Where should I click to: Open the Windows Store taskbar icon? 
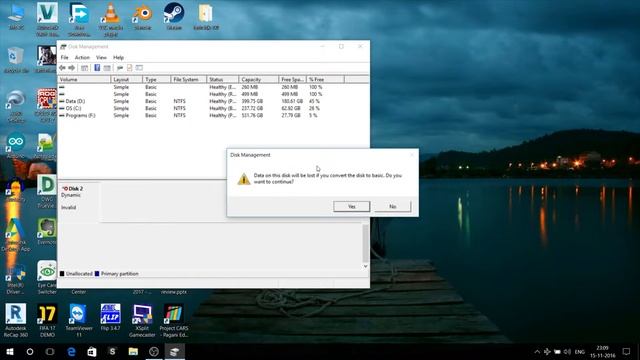[92, 351]
